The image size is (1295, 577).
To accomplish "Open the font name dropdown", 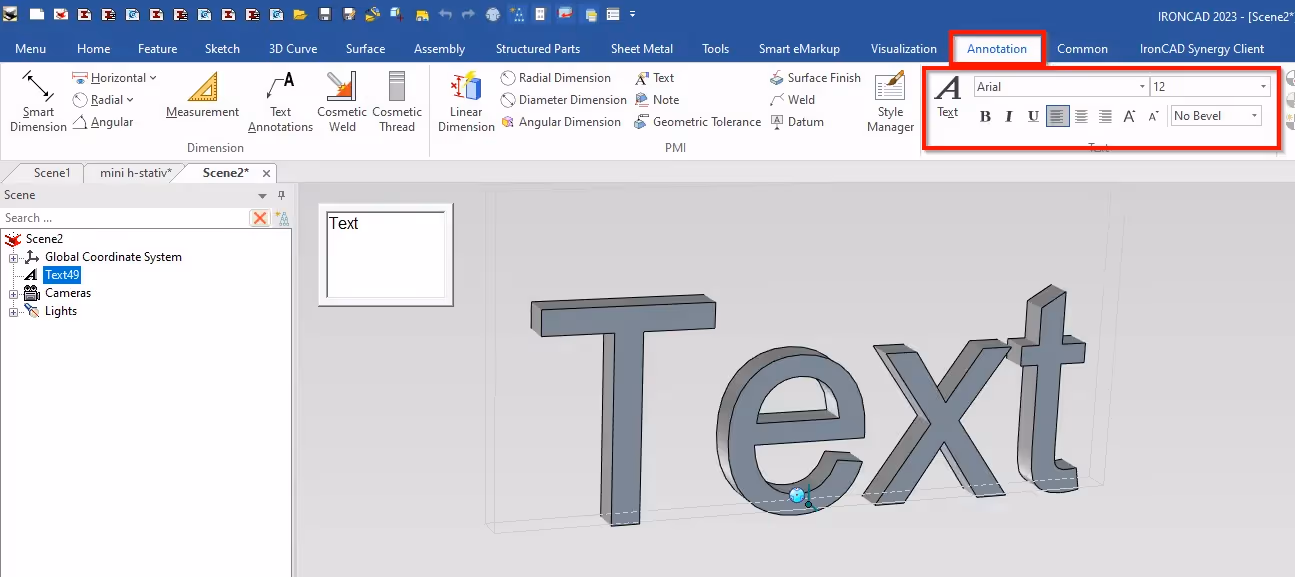I will [1140, 86].
